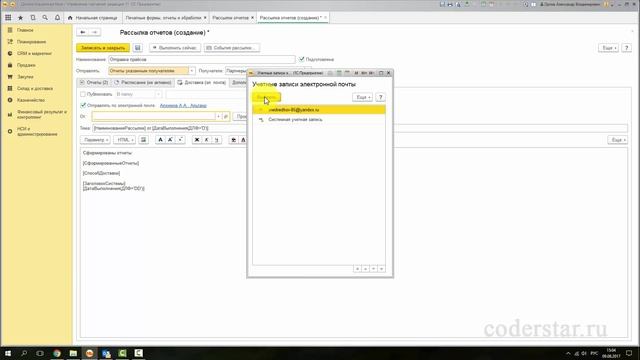This screenshot has height=360, width=640.
Task: Open Windows Start menu
Action: pyautogui.click(x=8, y=353)
